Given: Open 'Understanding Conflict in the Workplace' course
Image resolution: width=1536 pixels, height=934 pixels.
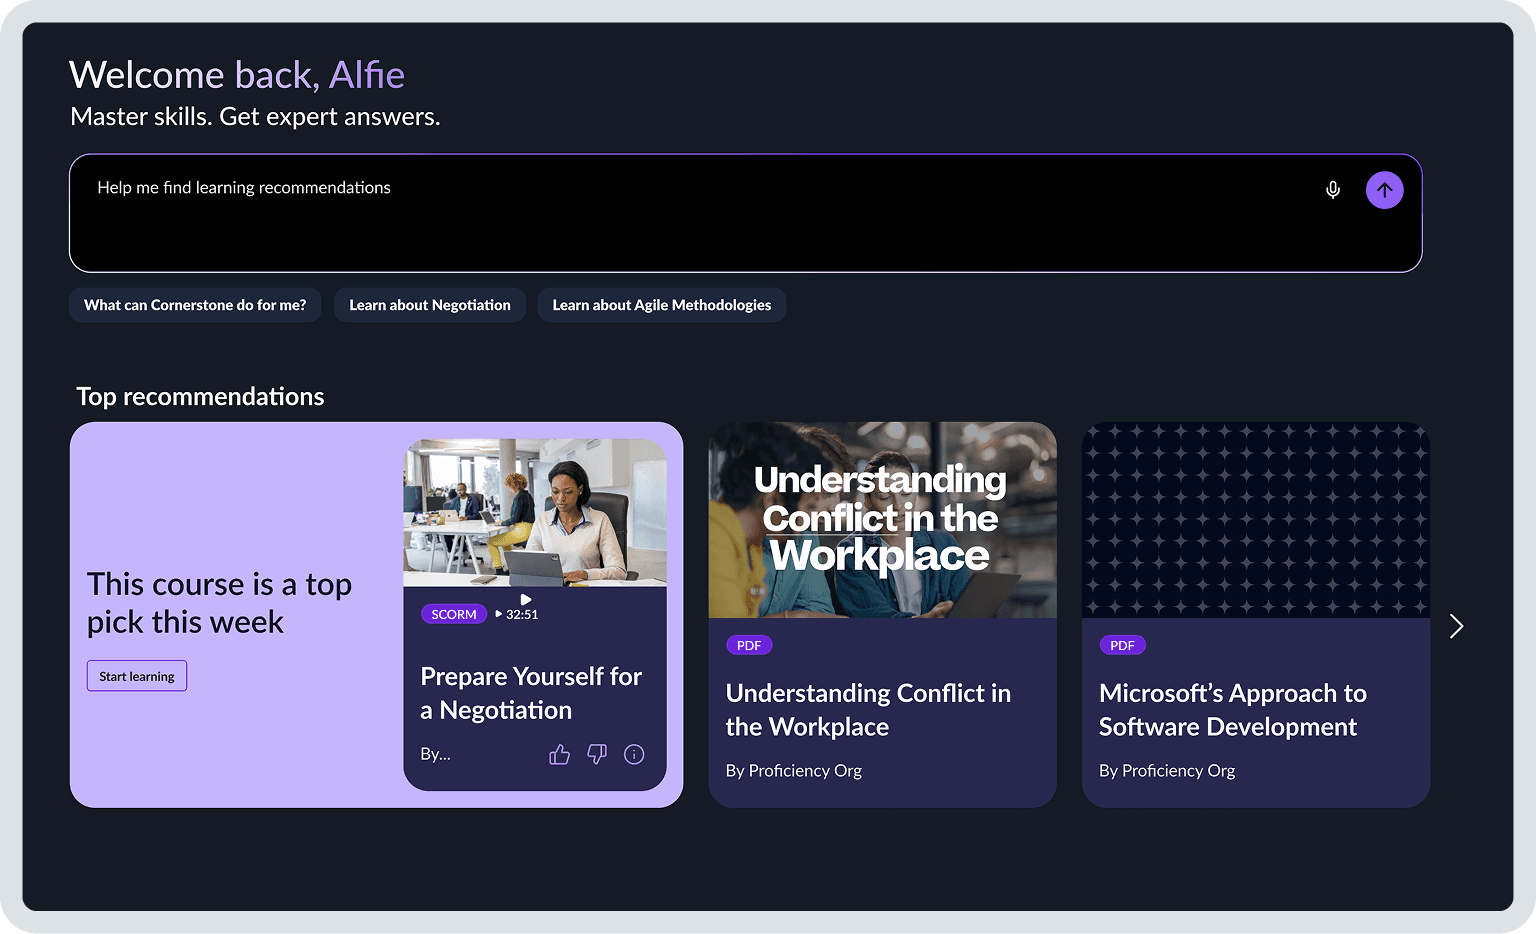Looking at the screenshot, I should pos(868,709).
